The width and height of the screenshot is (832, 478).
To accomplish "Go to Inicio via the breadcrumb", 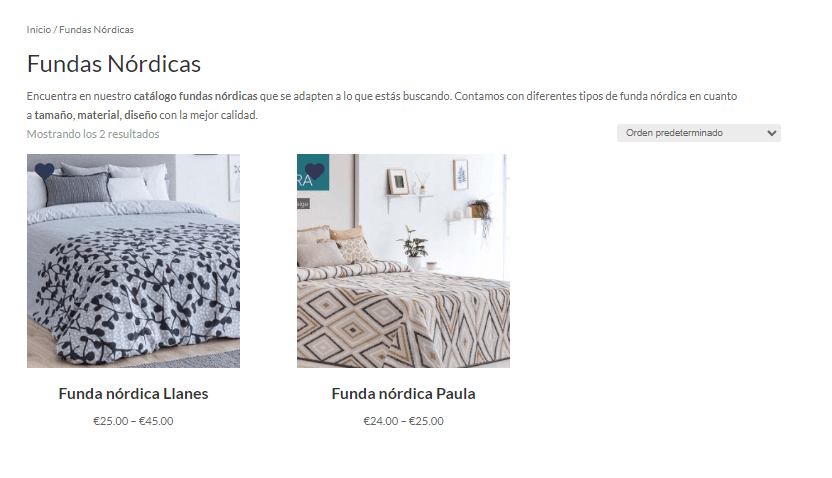I will pyautogui.click(x=39, y=30).
